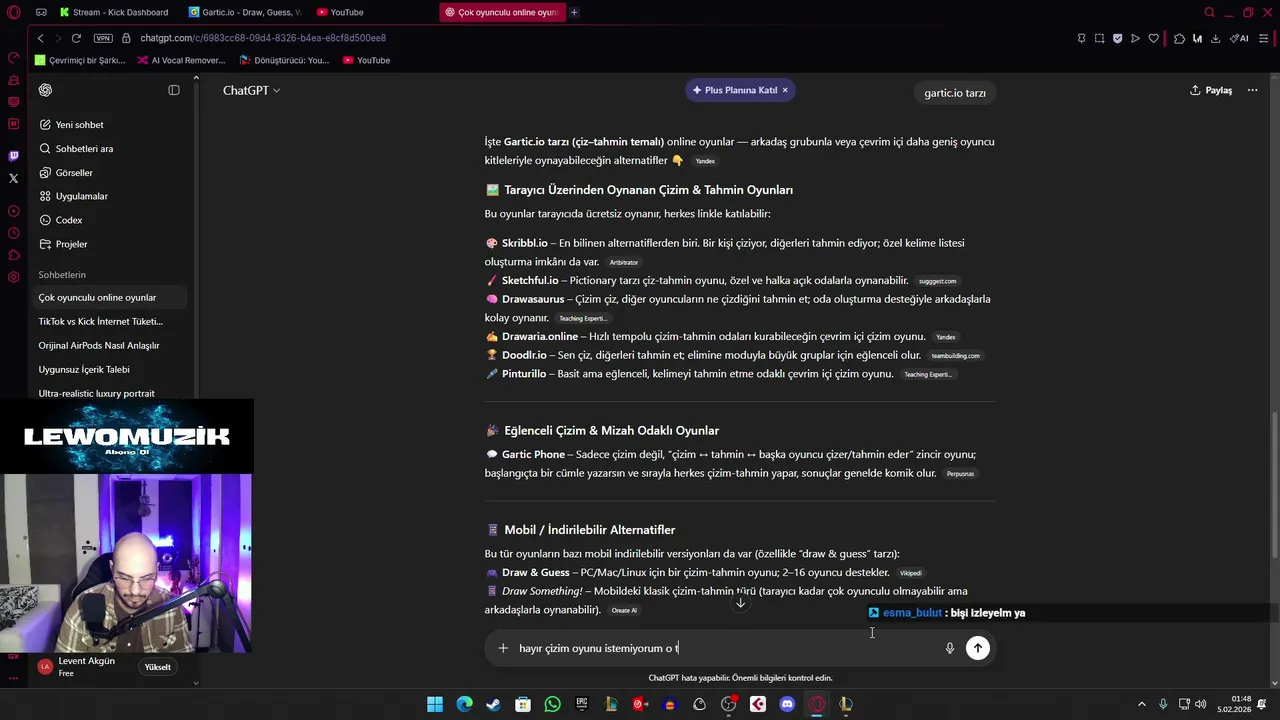Launch Steam from the taskbar
Screen dimensions: 1280x720
494,704
